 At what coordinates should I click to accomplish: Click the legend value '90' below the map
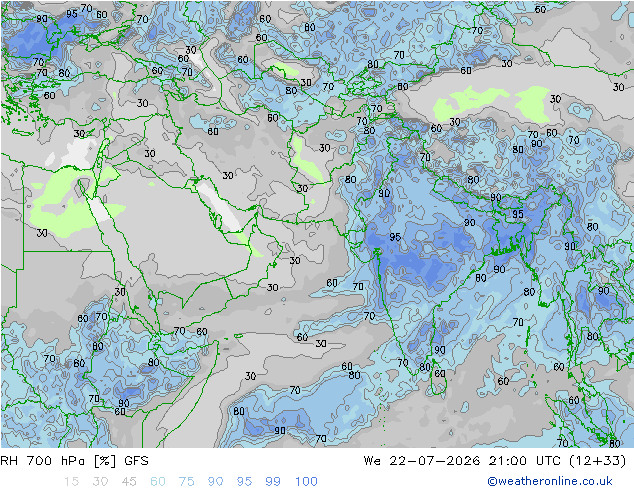(215, 481)
